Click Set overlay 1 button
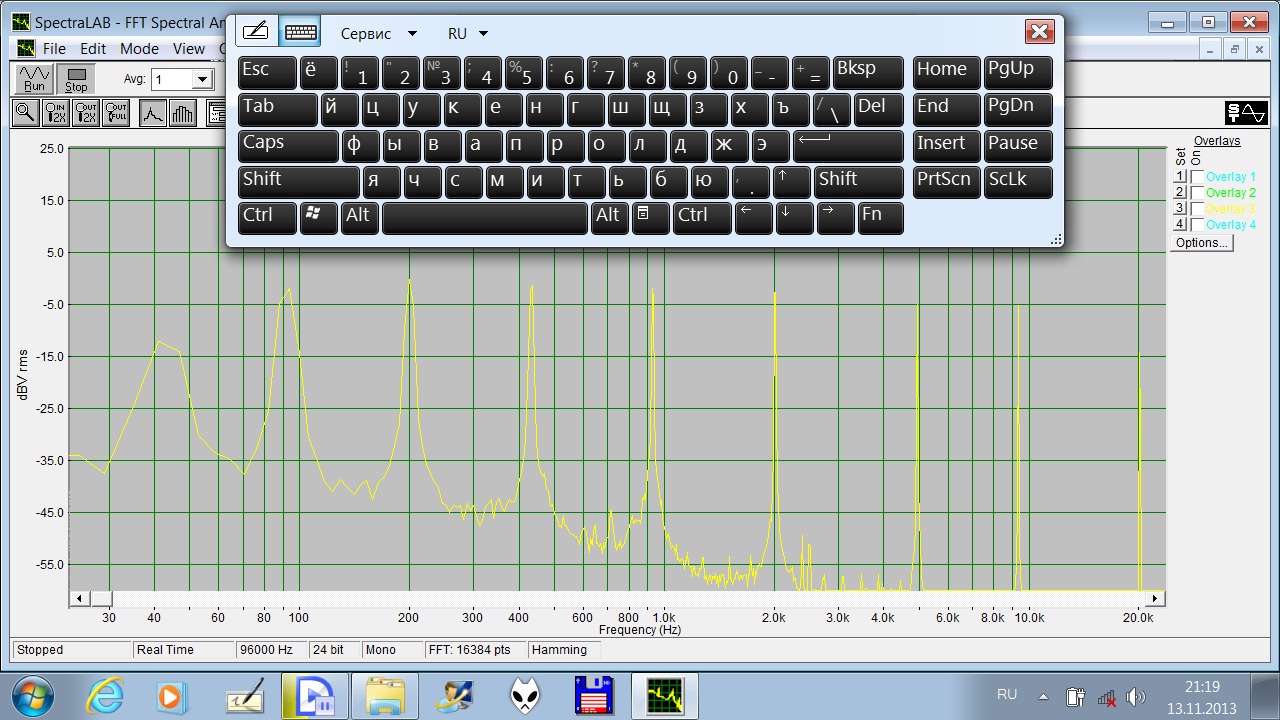The image size is (1280, 720). click(x=1180, y=177)
